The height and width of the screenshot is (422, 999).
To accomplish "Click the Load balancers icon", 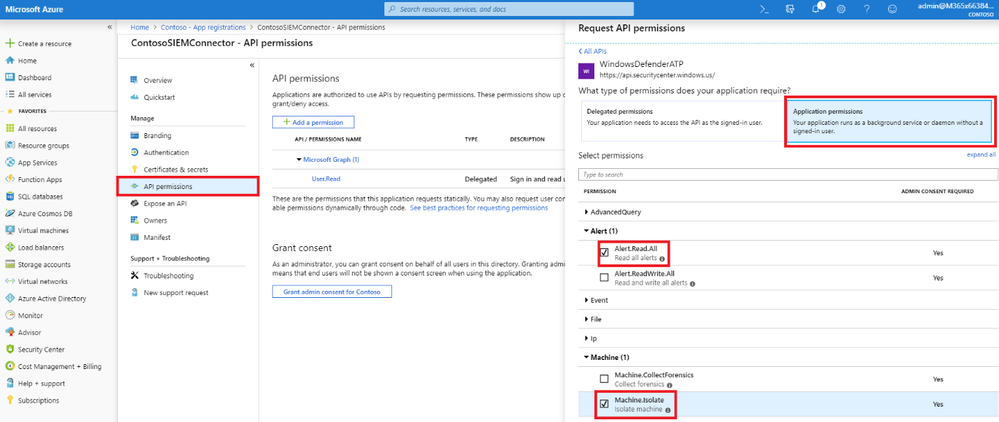I will (x=10, y=247).
